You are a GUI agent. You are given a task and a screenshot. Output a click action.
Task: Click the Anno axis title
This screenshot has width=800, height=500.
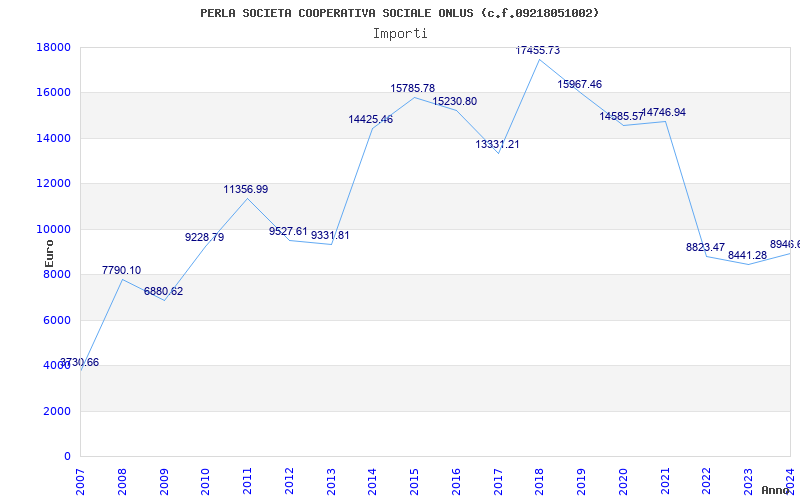pyautogui.click(x=775, y=490)
